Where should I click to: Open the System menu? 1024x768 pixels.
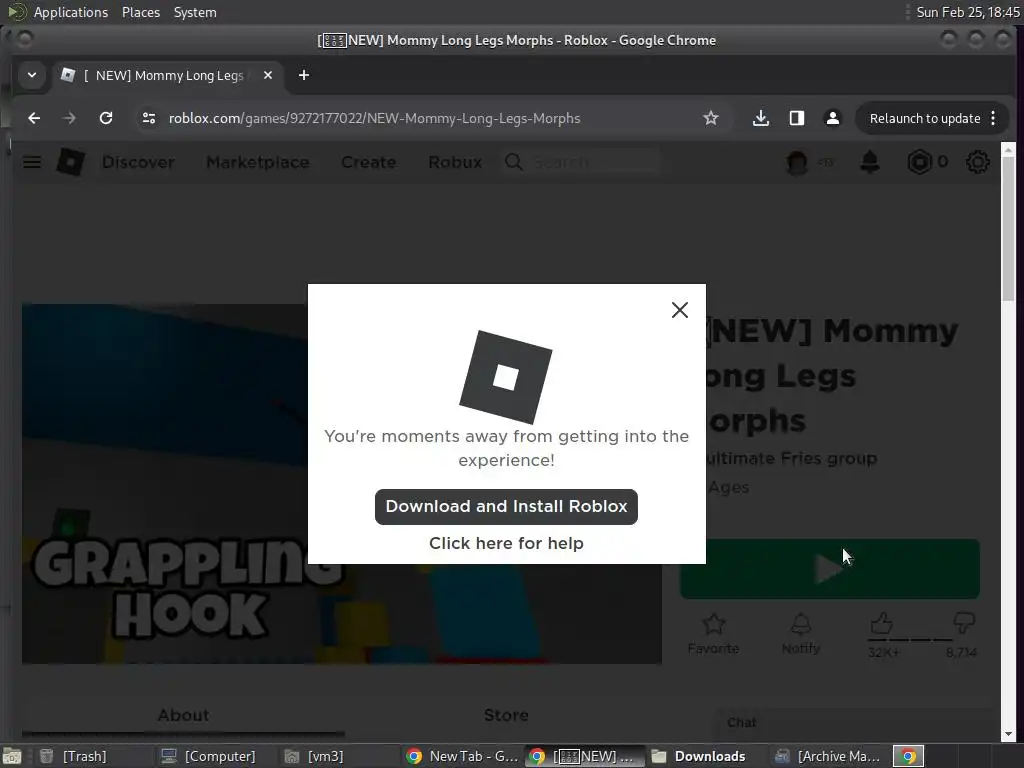tap(195, 12)
